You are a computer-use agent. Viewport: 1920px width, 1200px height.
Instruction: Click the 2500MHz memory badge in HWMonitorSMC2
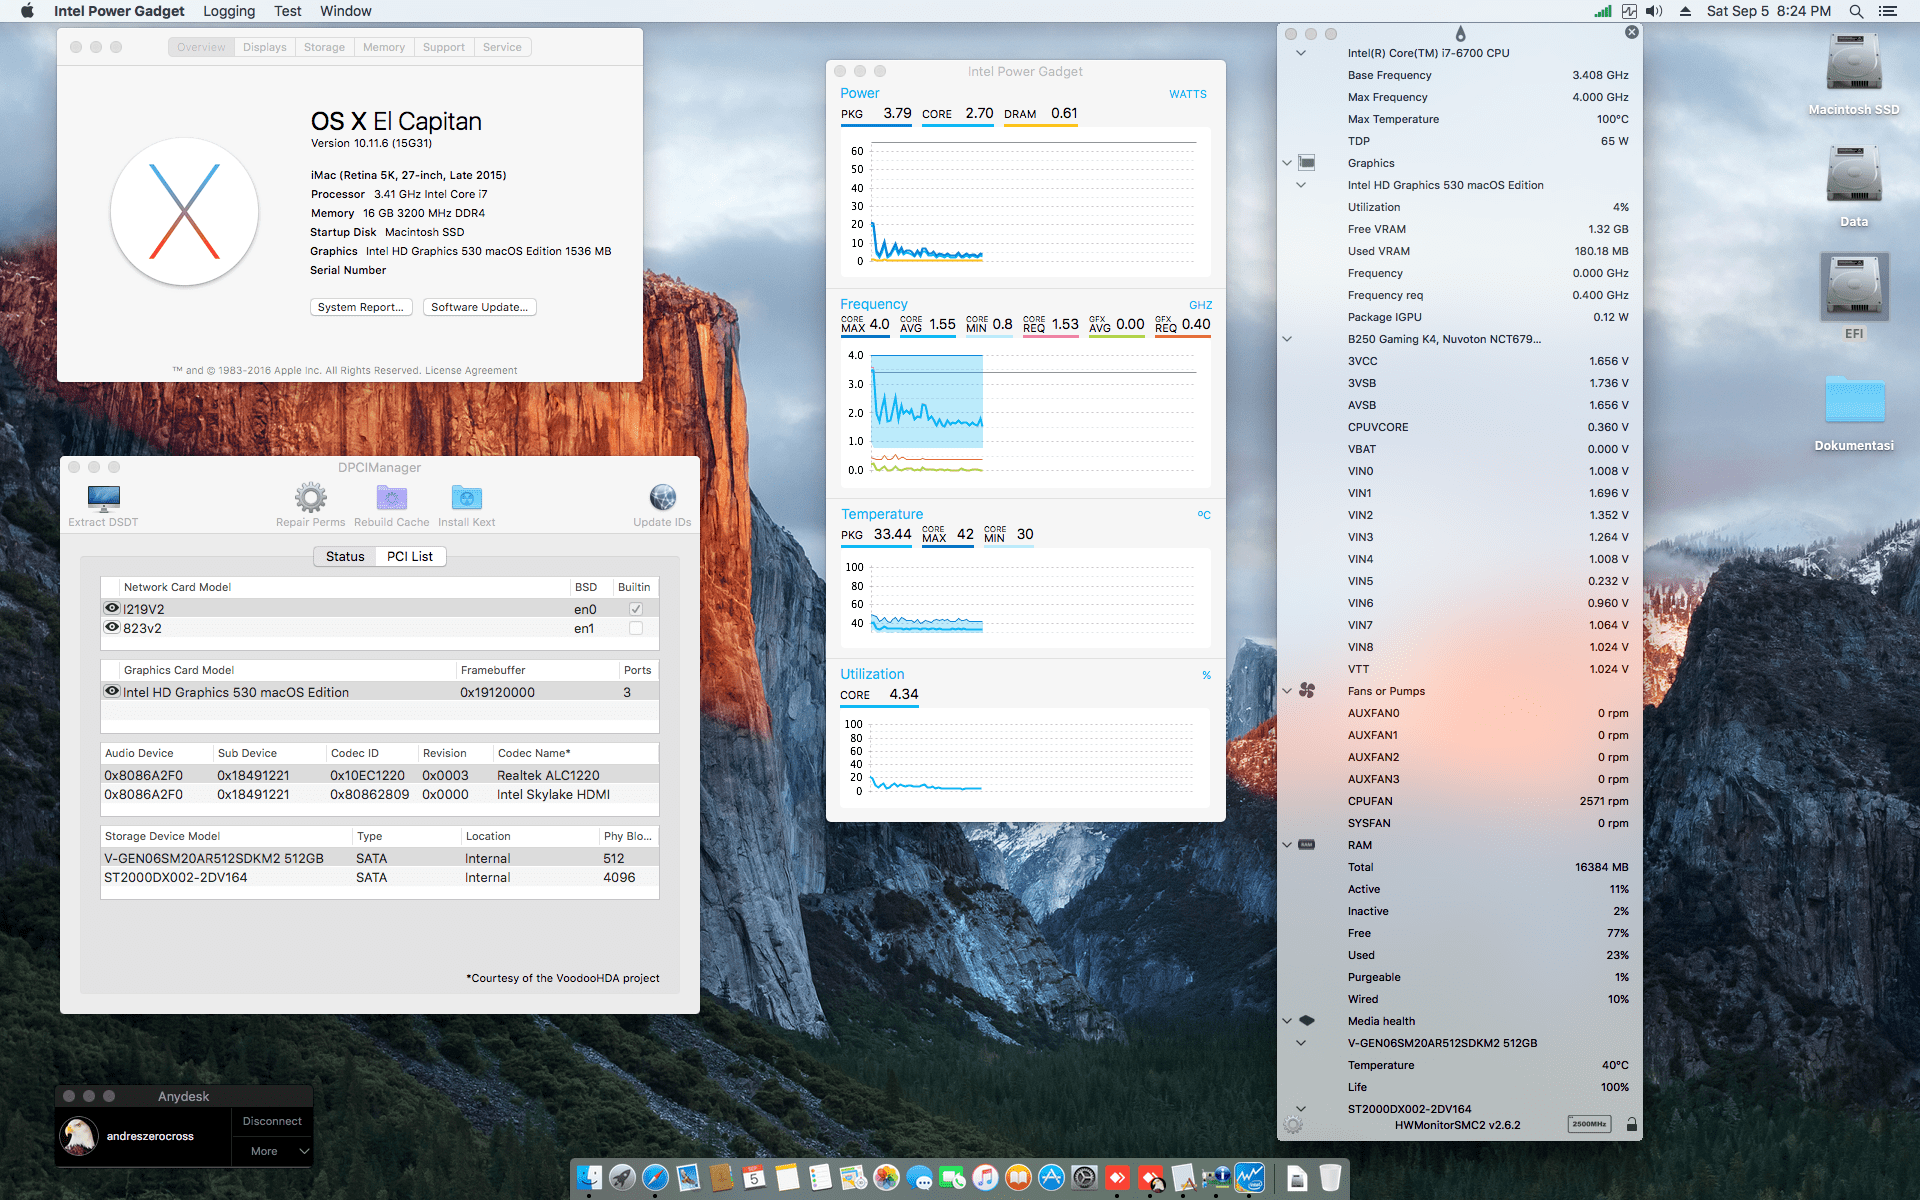[x=1589, y=1124]
